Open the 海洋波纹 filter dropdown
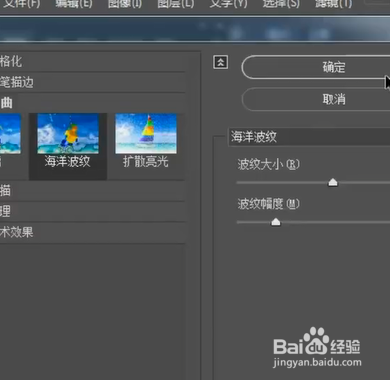 tap(309, 137)
